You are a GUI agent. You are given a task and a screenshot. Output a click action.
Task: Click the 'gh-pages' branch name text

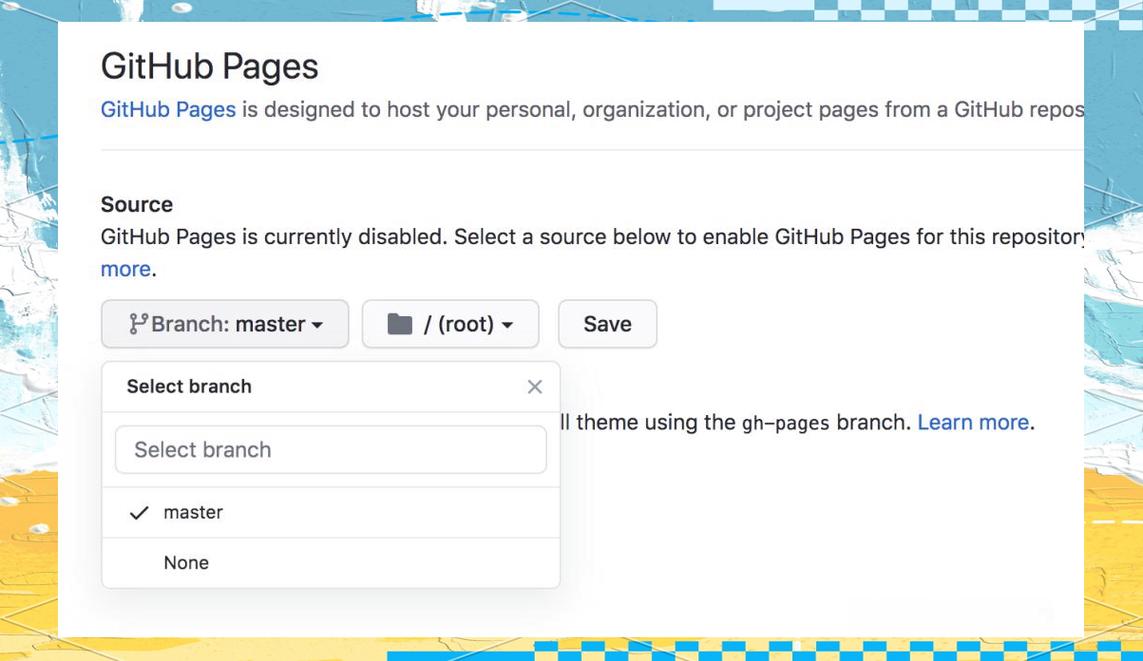coord(786,423)
